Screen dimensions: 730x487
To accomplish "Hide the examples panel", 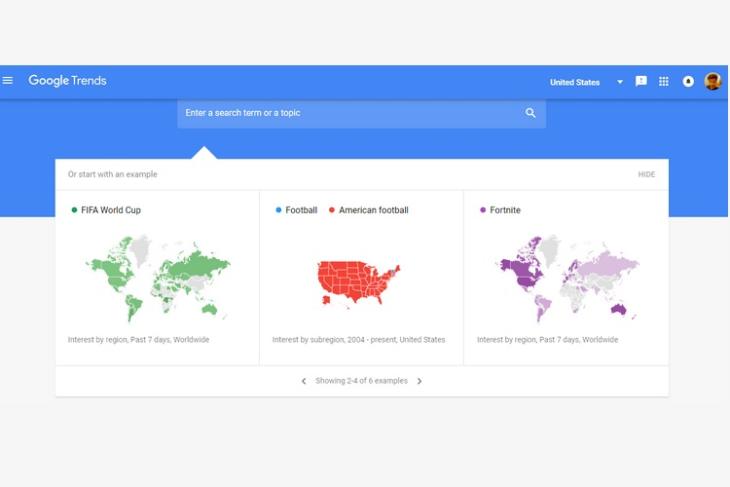I will [646, 174].
